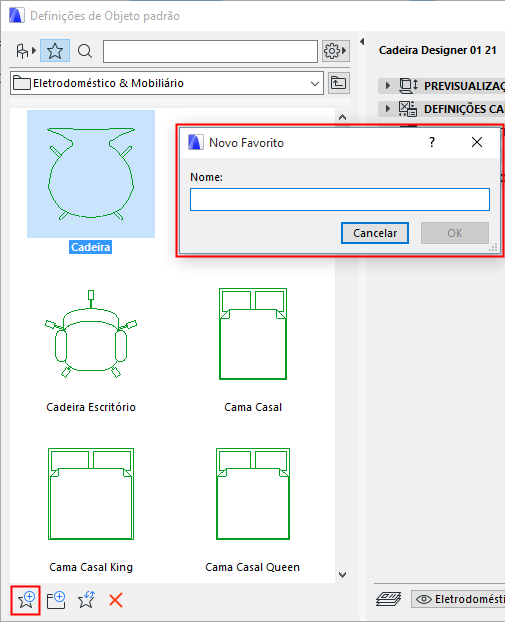Click the Cancelar button

pyautogui.click(x=375, y=233)
